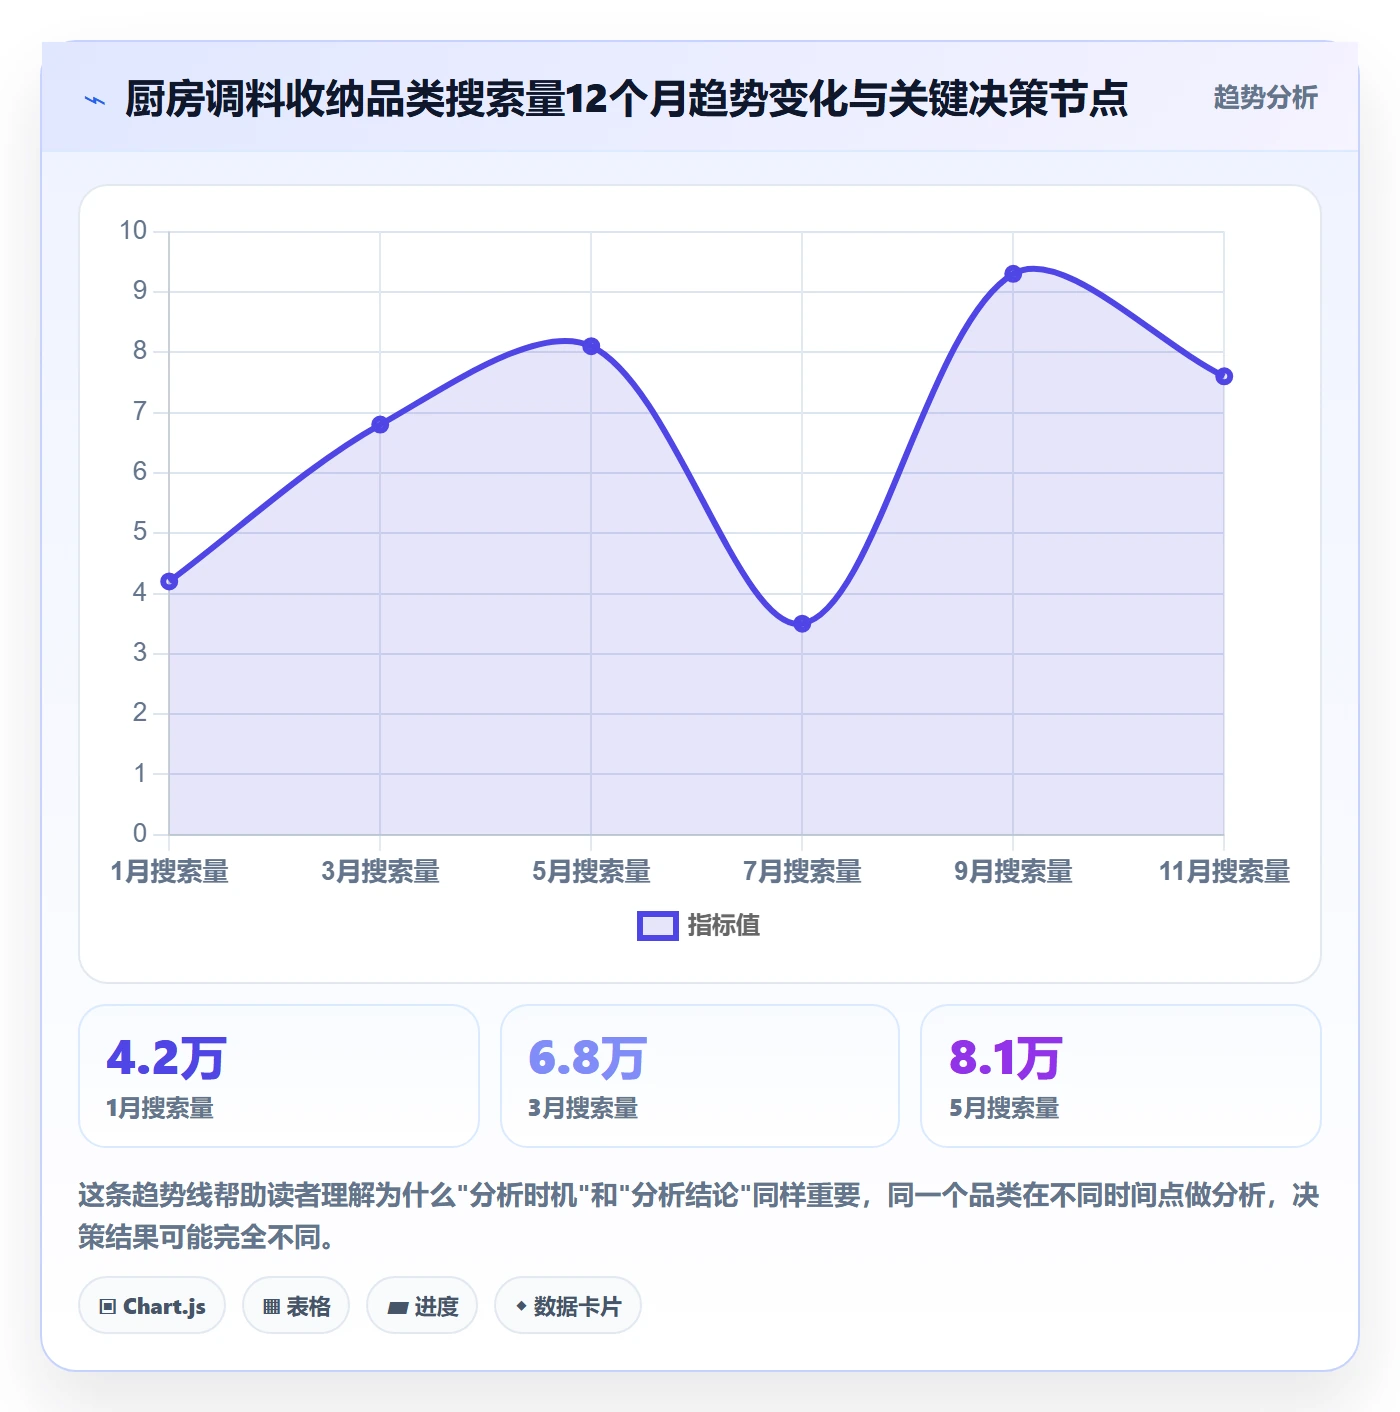Click the 11月搜索量 x-axis label
The height and width of the screenshot is (1412, 1400).
(1224, 872)
